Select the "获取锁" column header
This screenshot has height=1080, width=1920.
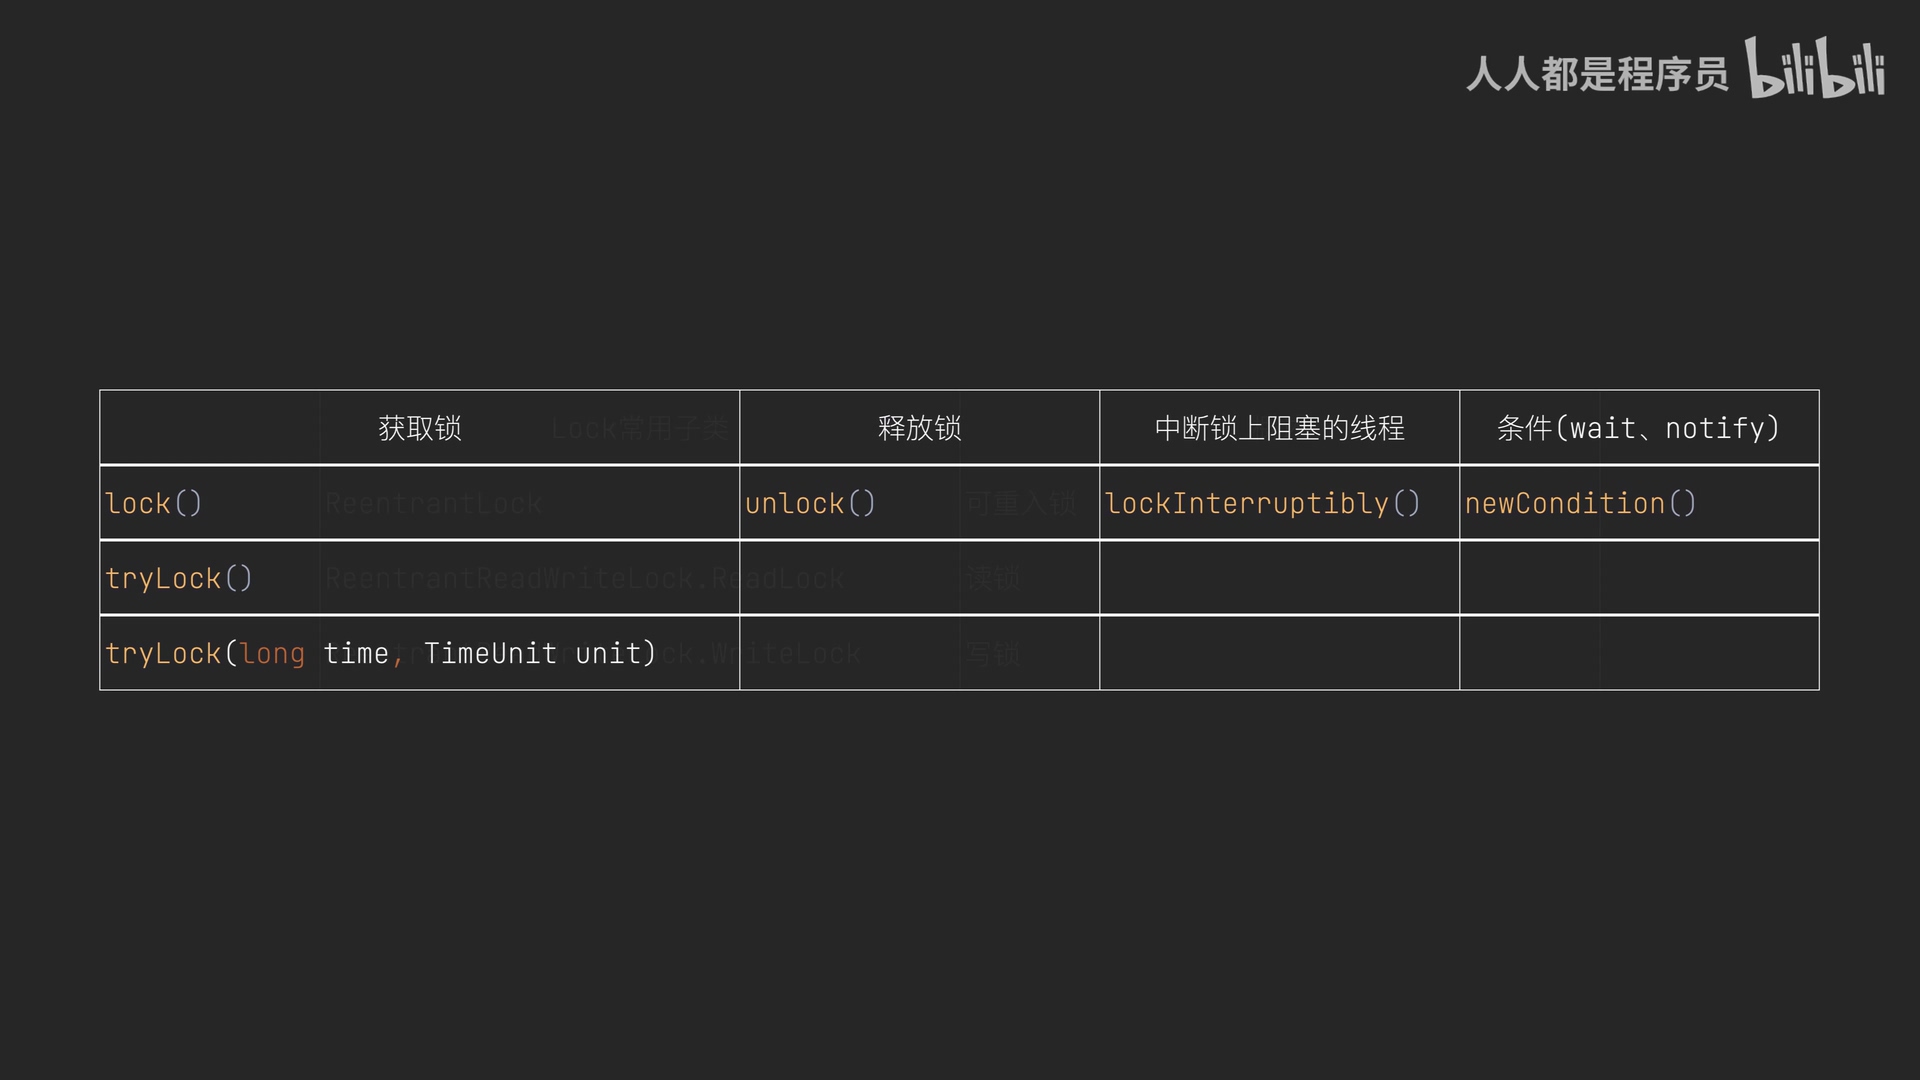tap(419, 428)
